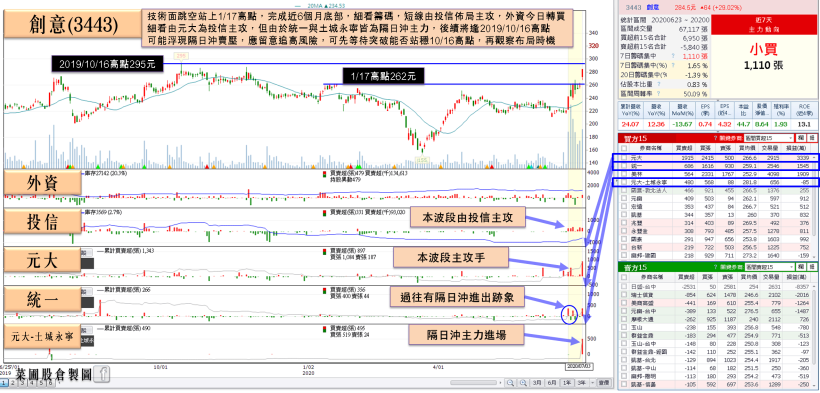Click 排 sort button in 買方15 header

coord(812,138)
